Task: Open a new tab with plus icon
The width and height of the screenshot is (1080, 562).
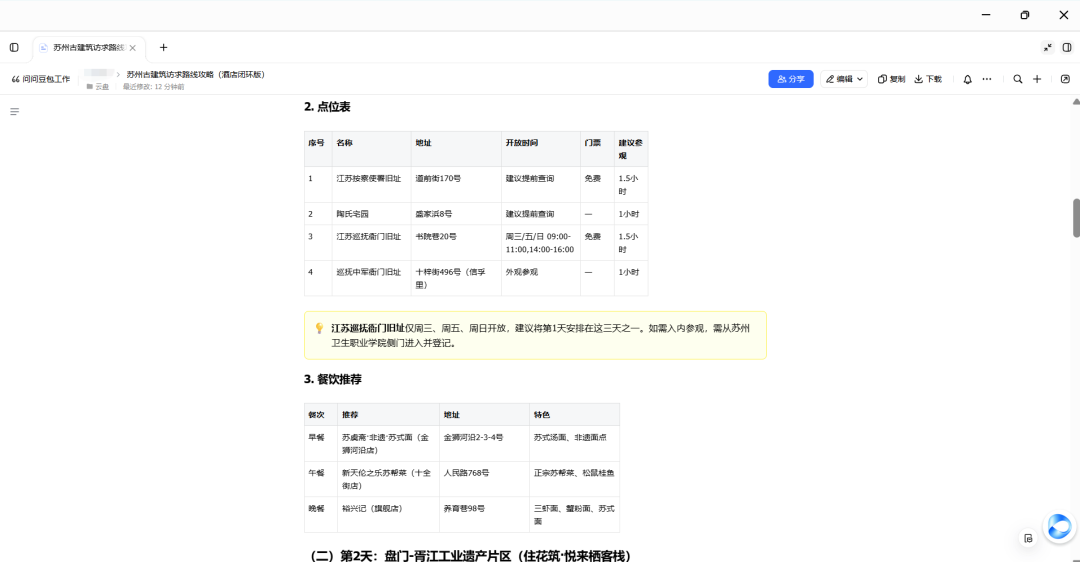Action: pyautogui.click(x=163, y=48)
